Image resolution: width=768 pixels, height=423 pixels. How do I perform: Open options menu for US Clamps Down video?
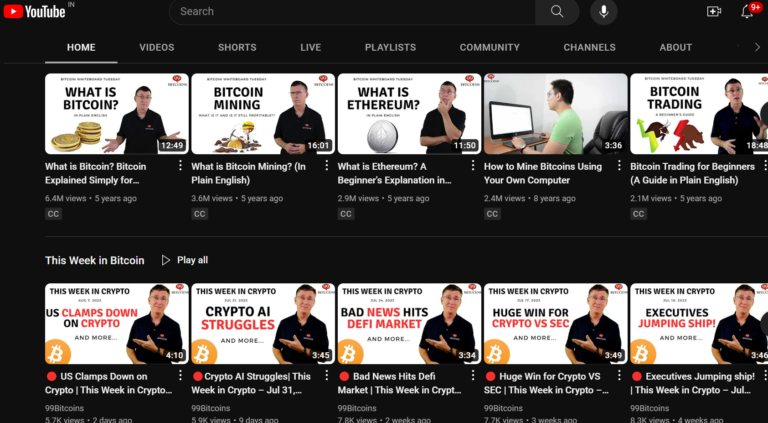pyautogui.click(x=180, y=376)
